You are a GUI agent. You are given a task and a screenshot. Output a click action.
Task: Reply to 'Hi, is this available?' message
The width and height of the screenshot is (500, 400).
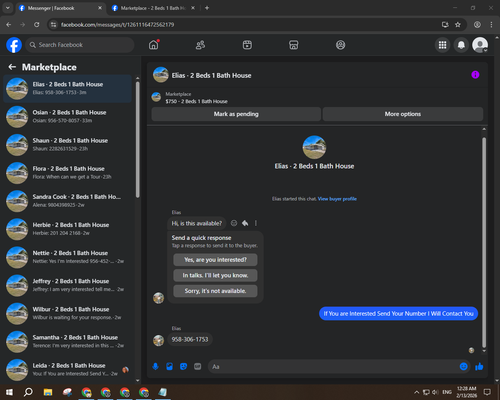pyautogui.click(x=245, y=223)
